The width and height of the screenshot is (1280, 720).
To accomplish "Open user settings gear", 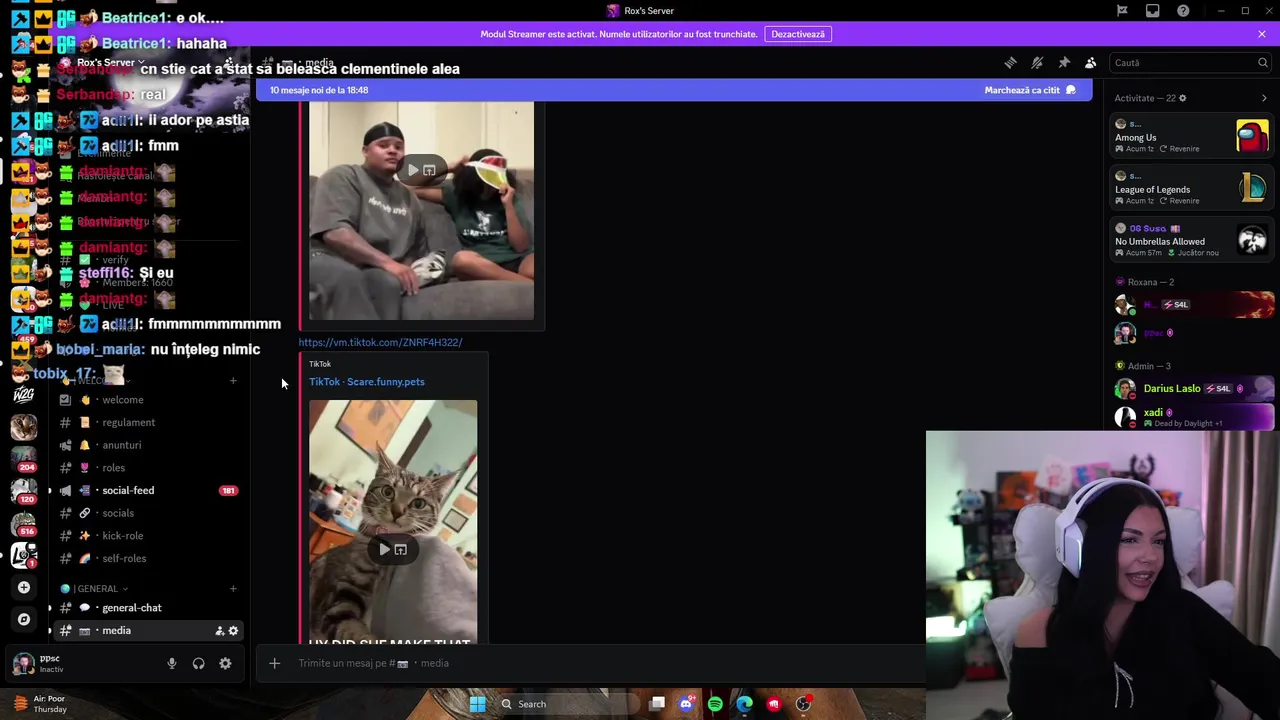I will (225, 664).
